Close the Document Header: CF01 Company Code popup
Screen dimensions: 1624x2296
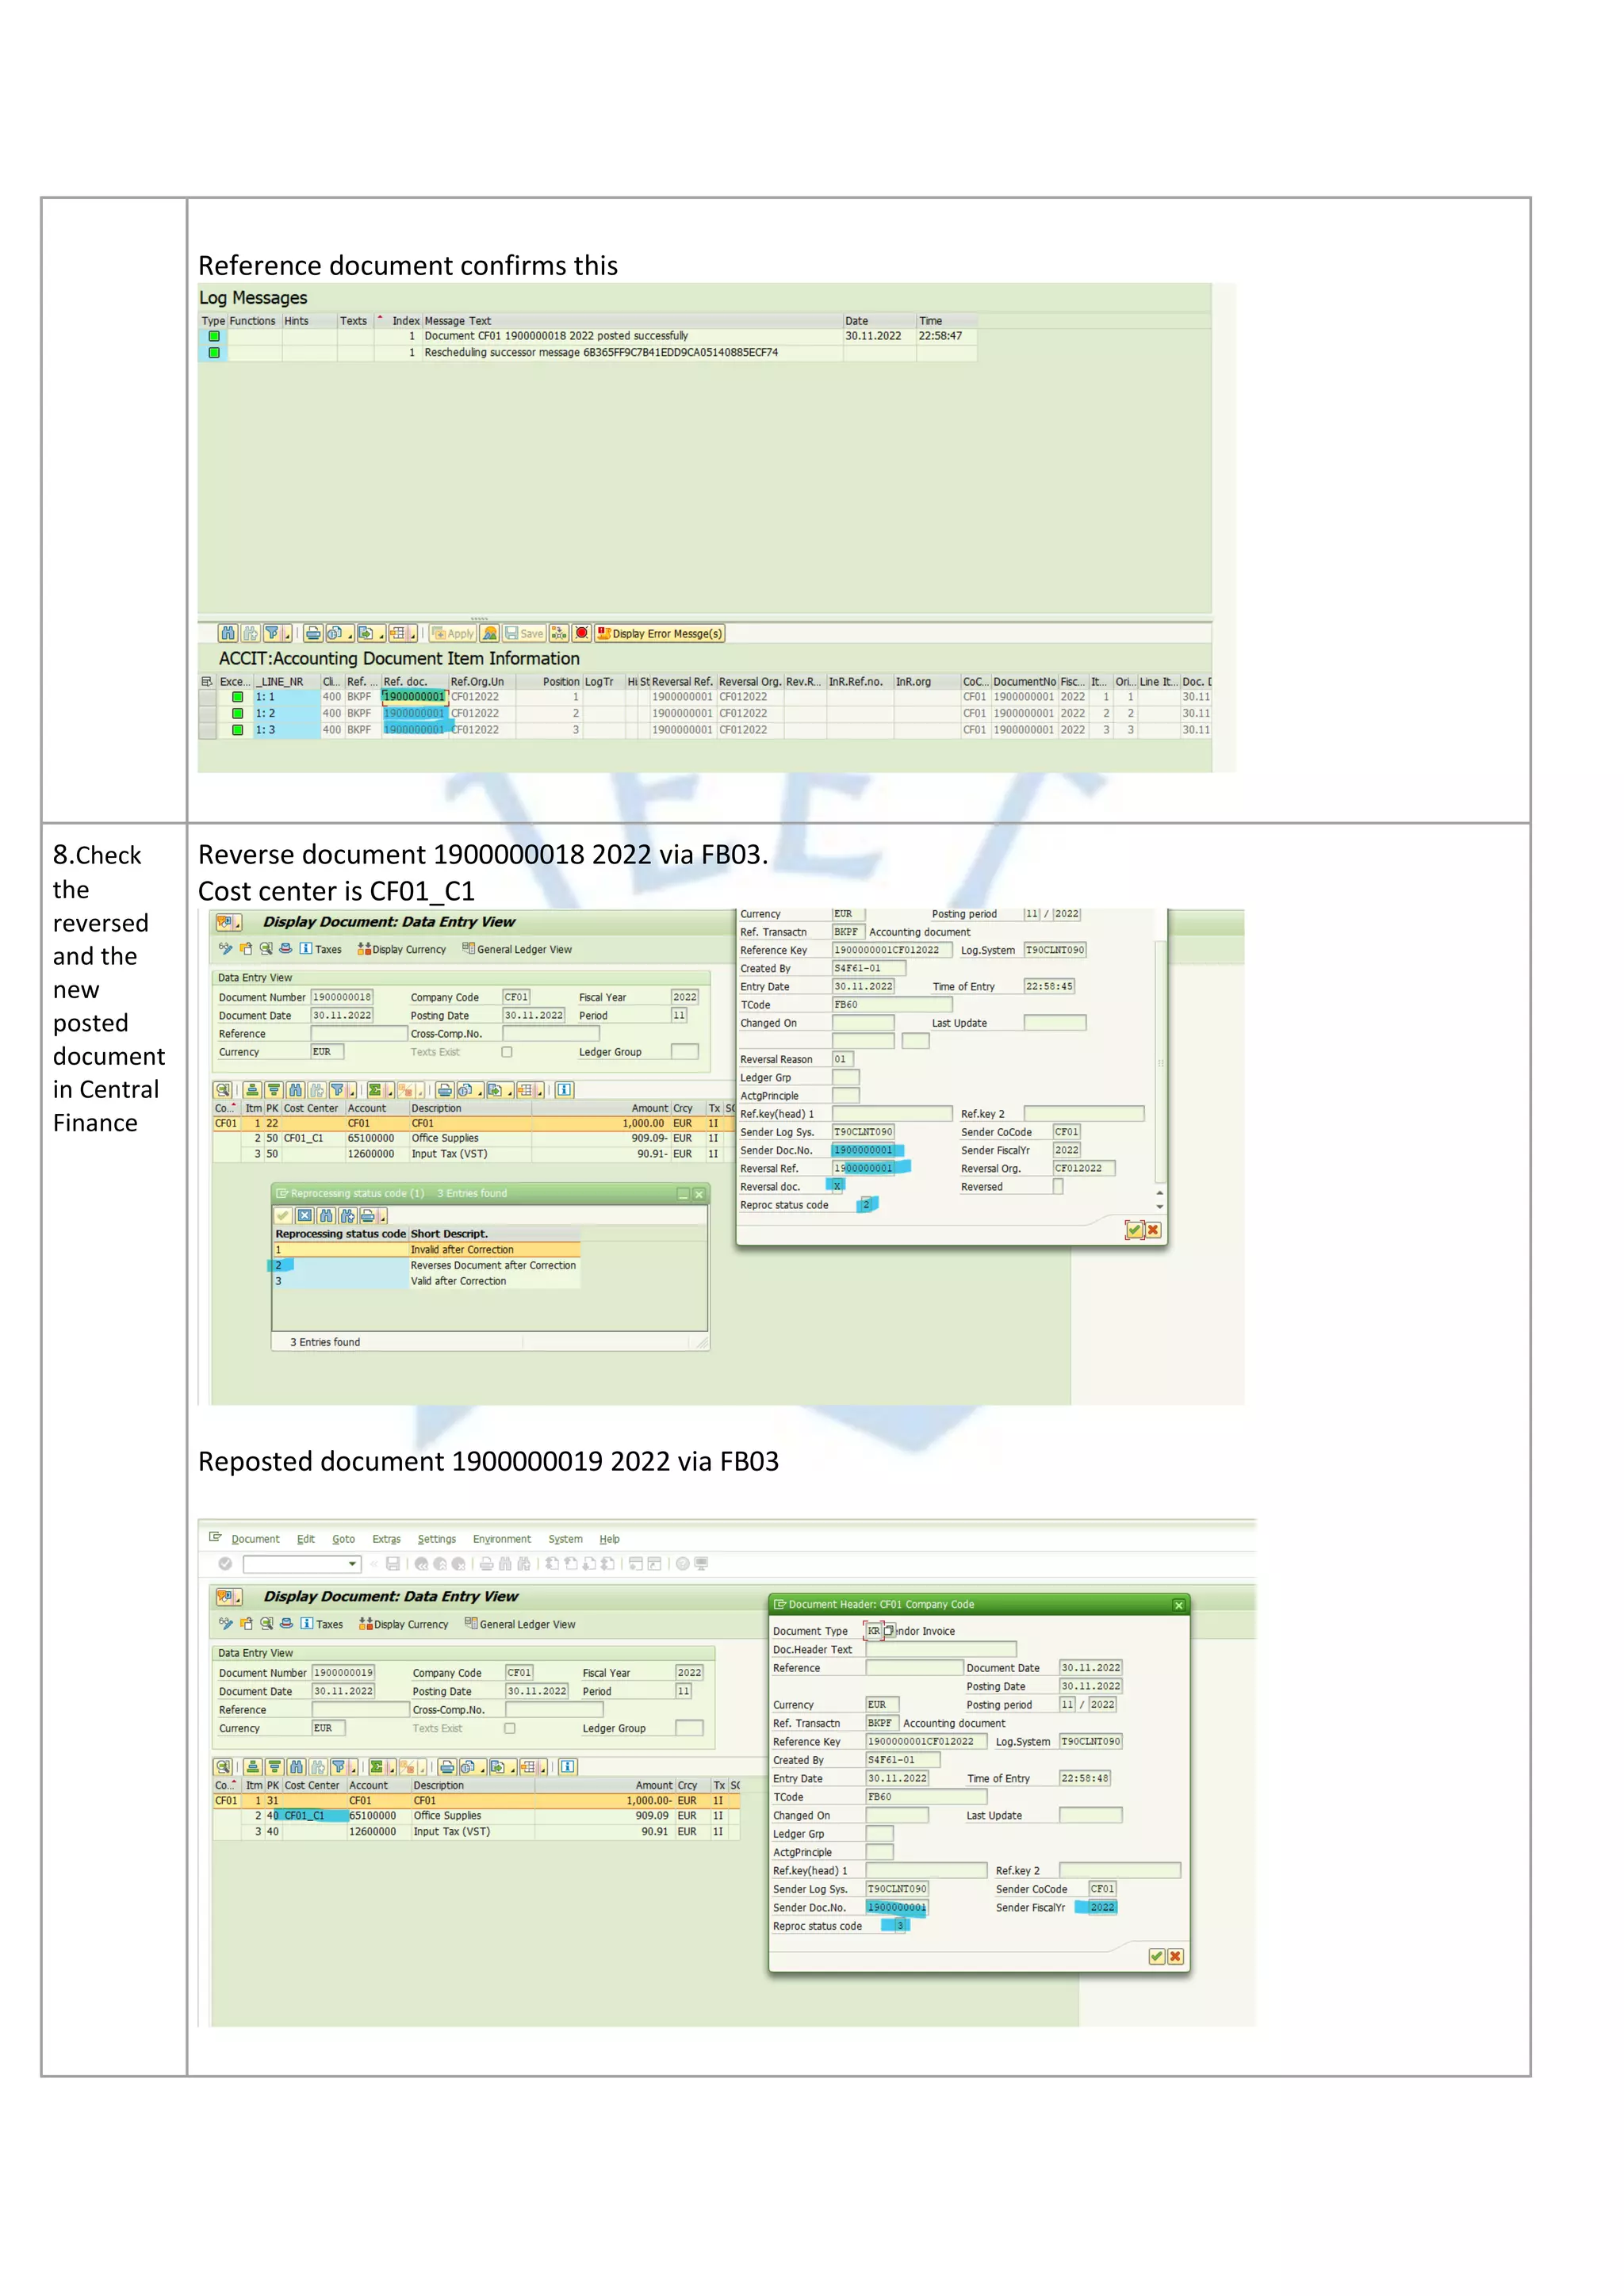coord(1179,1605)
